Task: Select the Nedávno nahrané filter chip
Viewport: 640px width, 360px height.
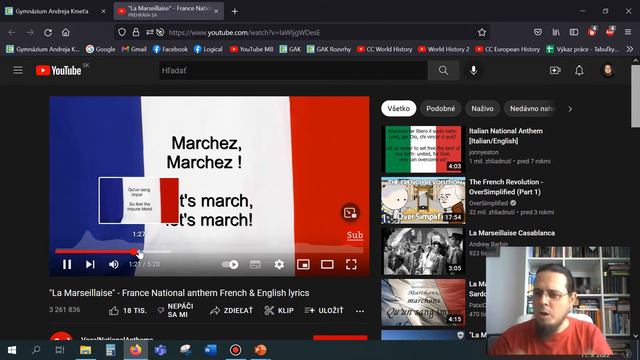Action: 531,109
